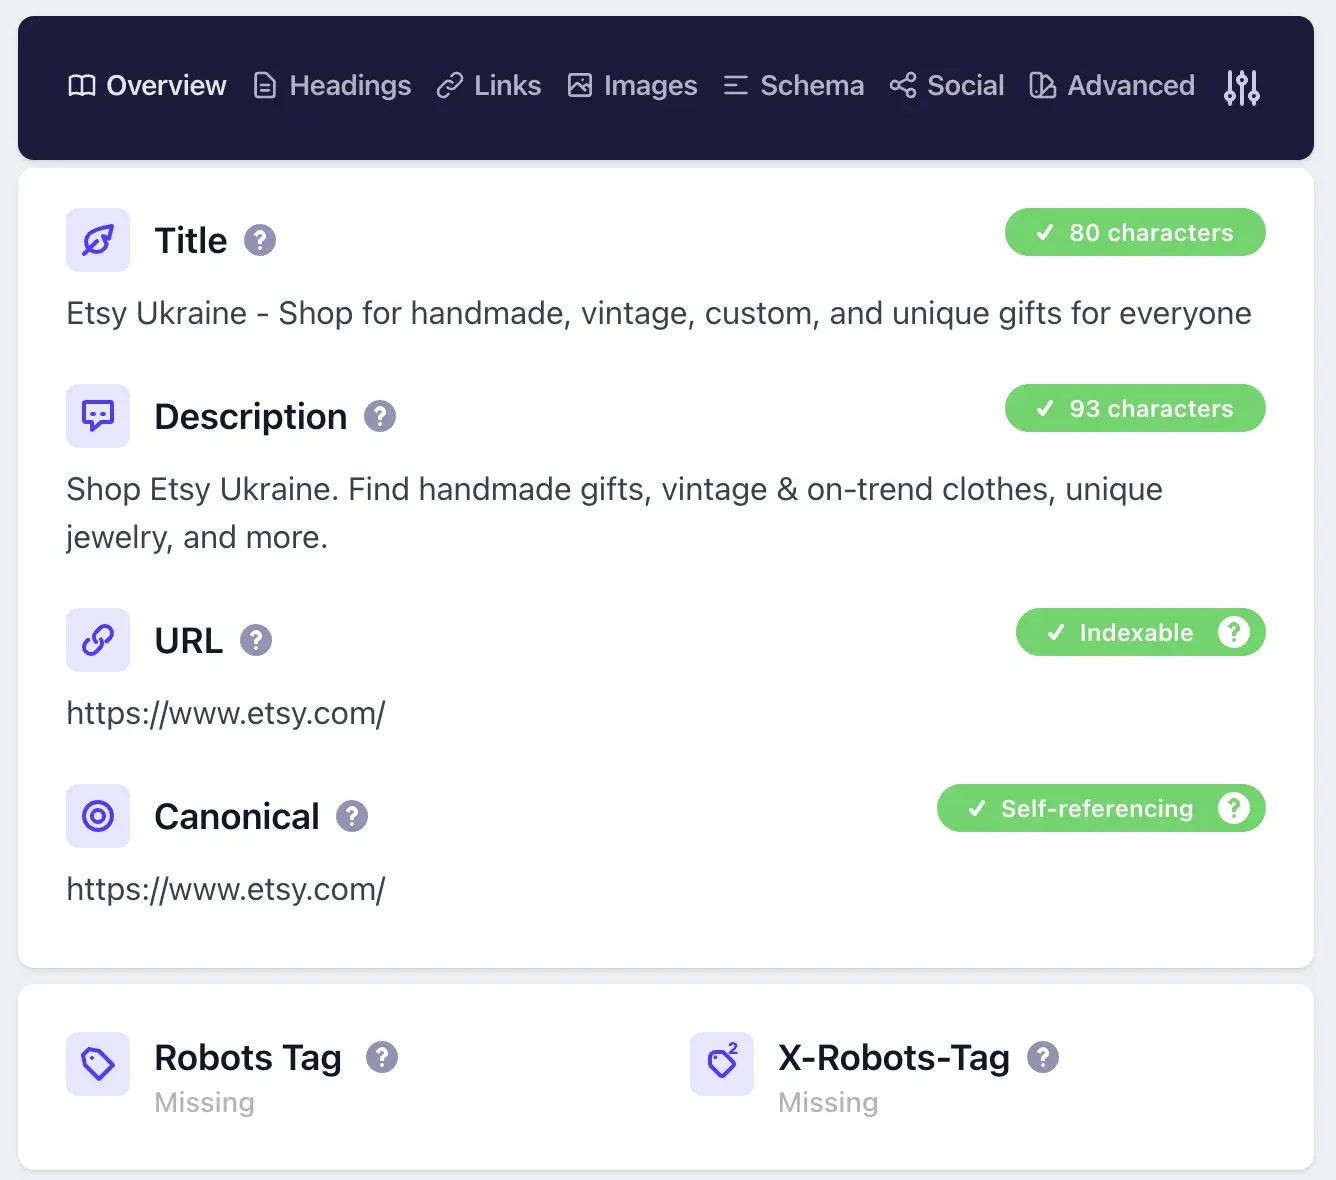
Task: Open the Images tab
Action: tap(632, 86)
